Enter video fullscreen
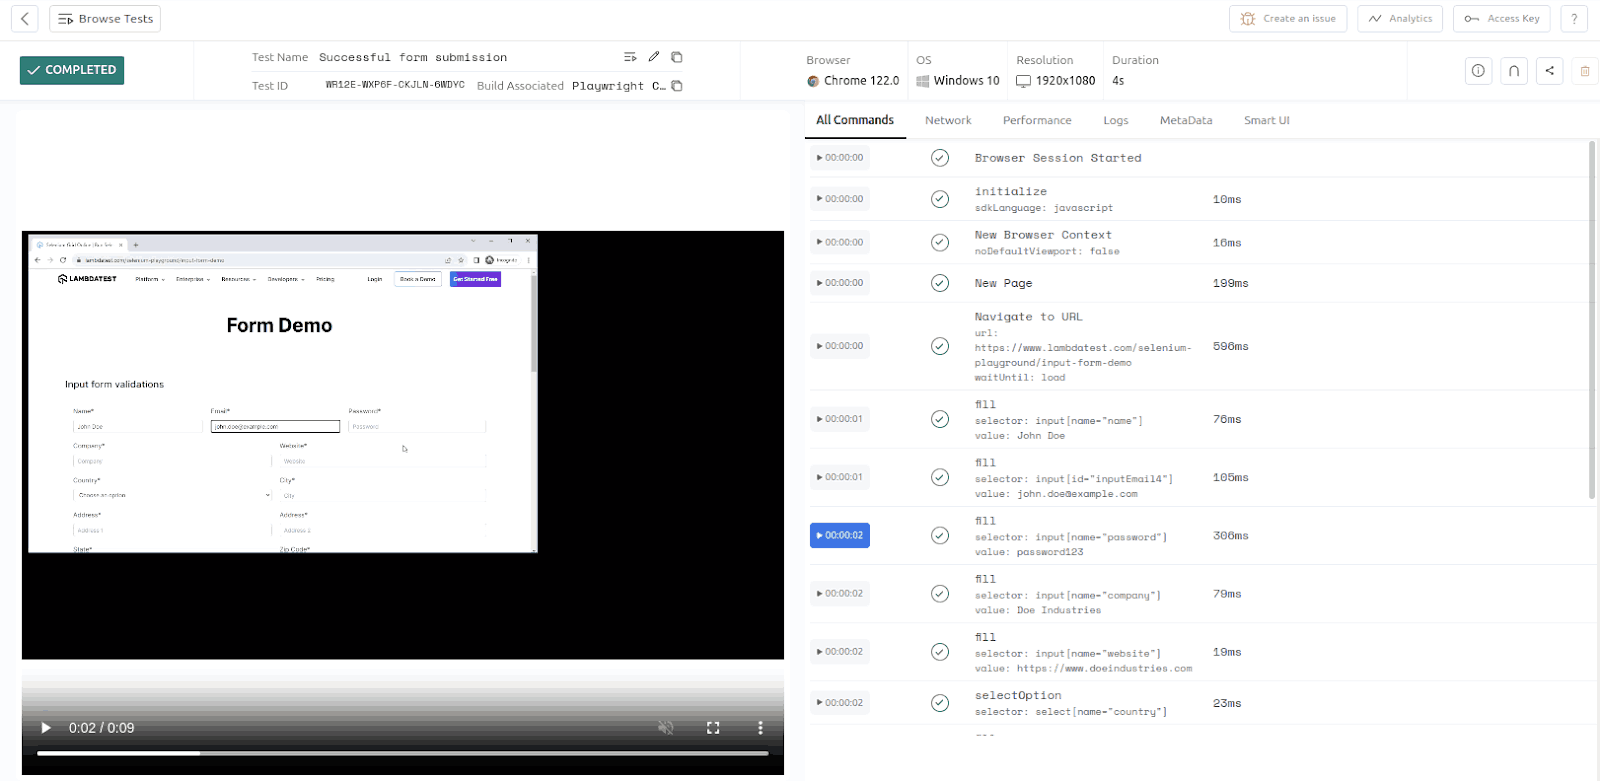The width and height of the screenshot is (1600, 781). coord(713,728)
